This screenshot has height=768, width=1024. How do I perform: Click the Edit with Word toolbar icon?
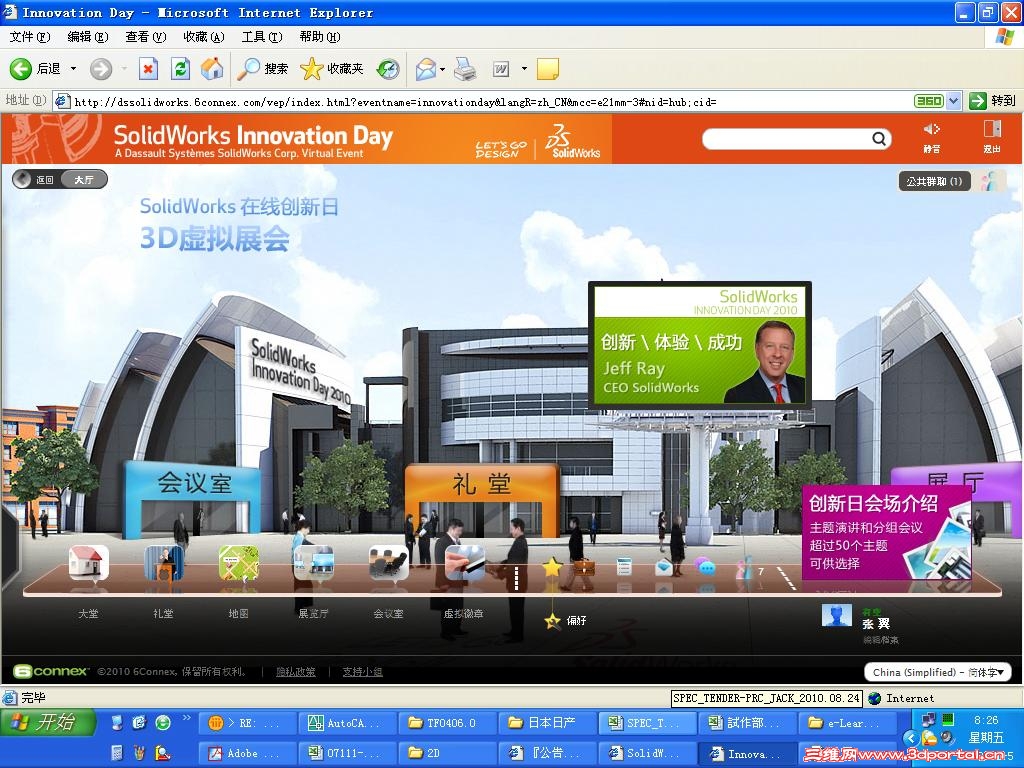coord(501,69)
